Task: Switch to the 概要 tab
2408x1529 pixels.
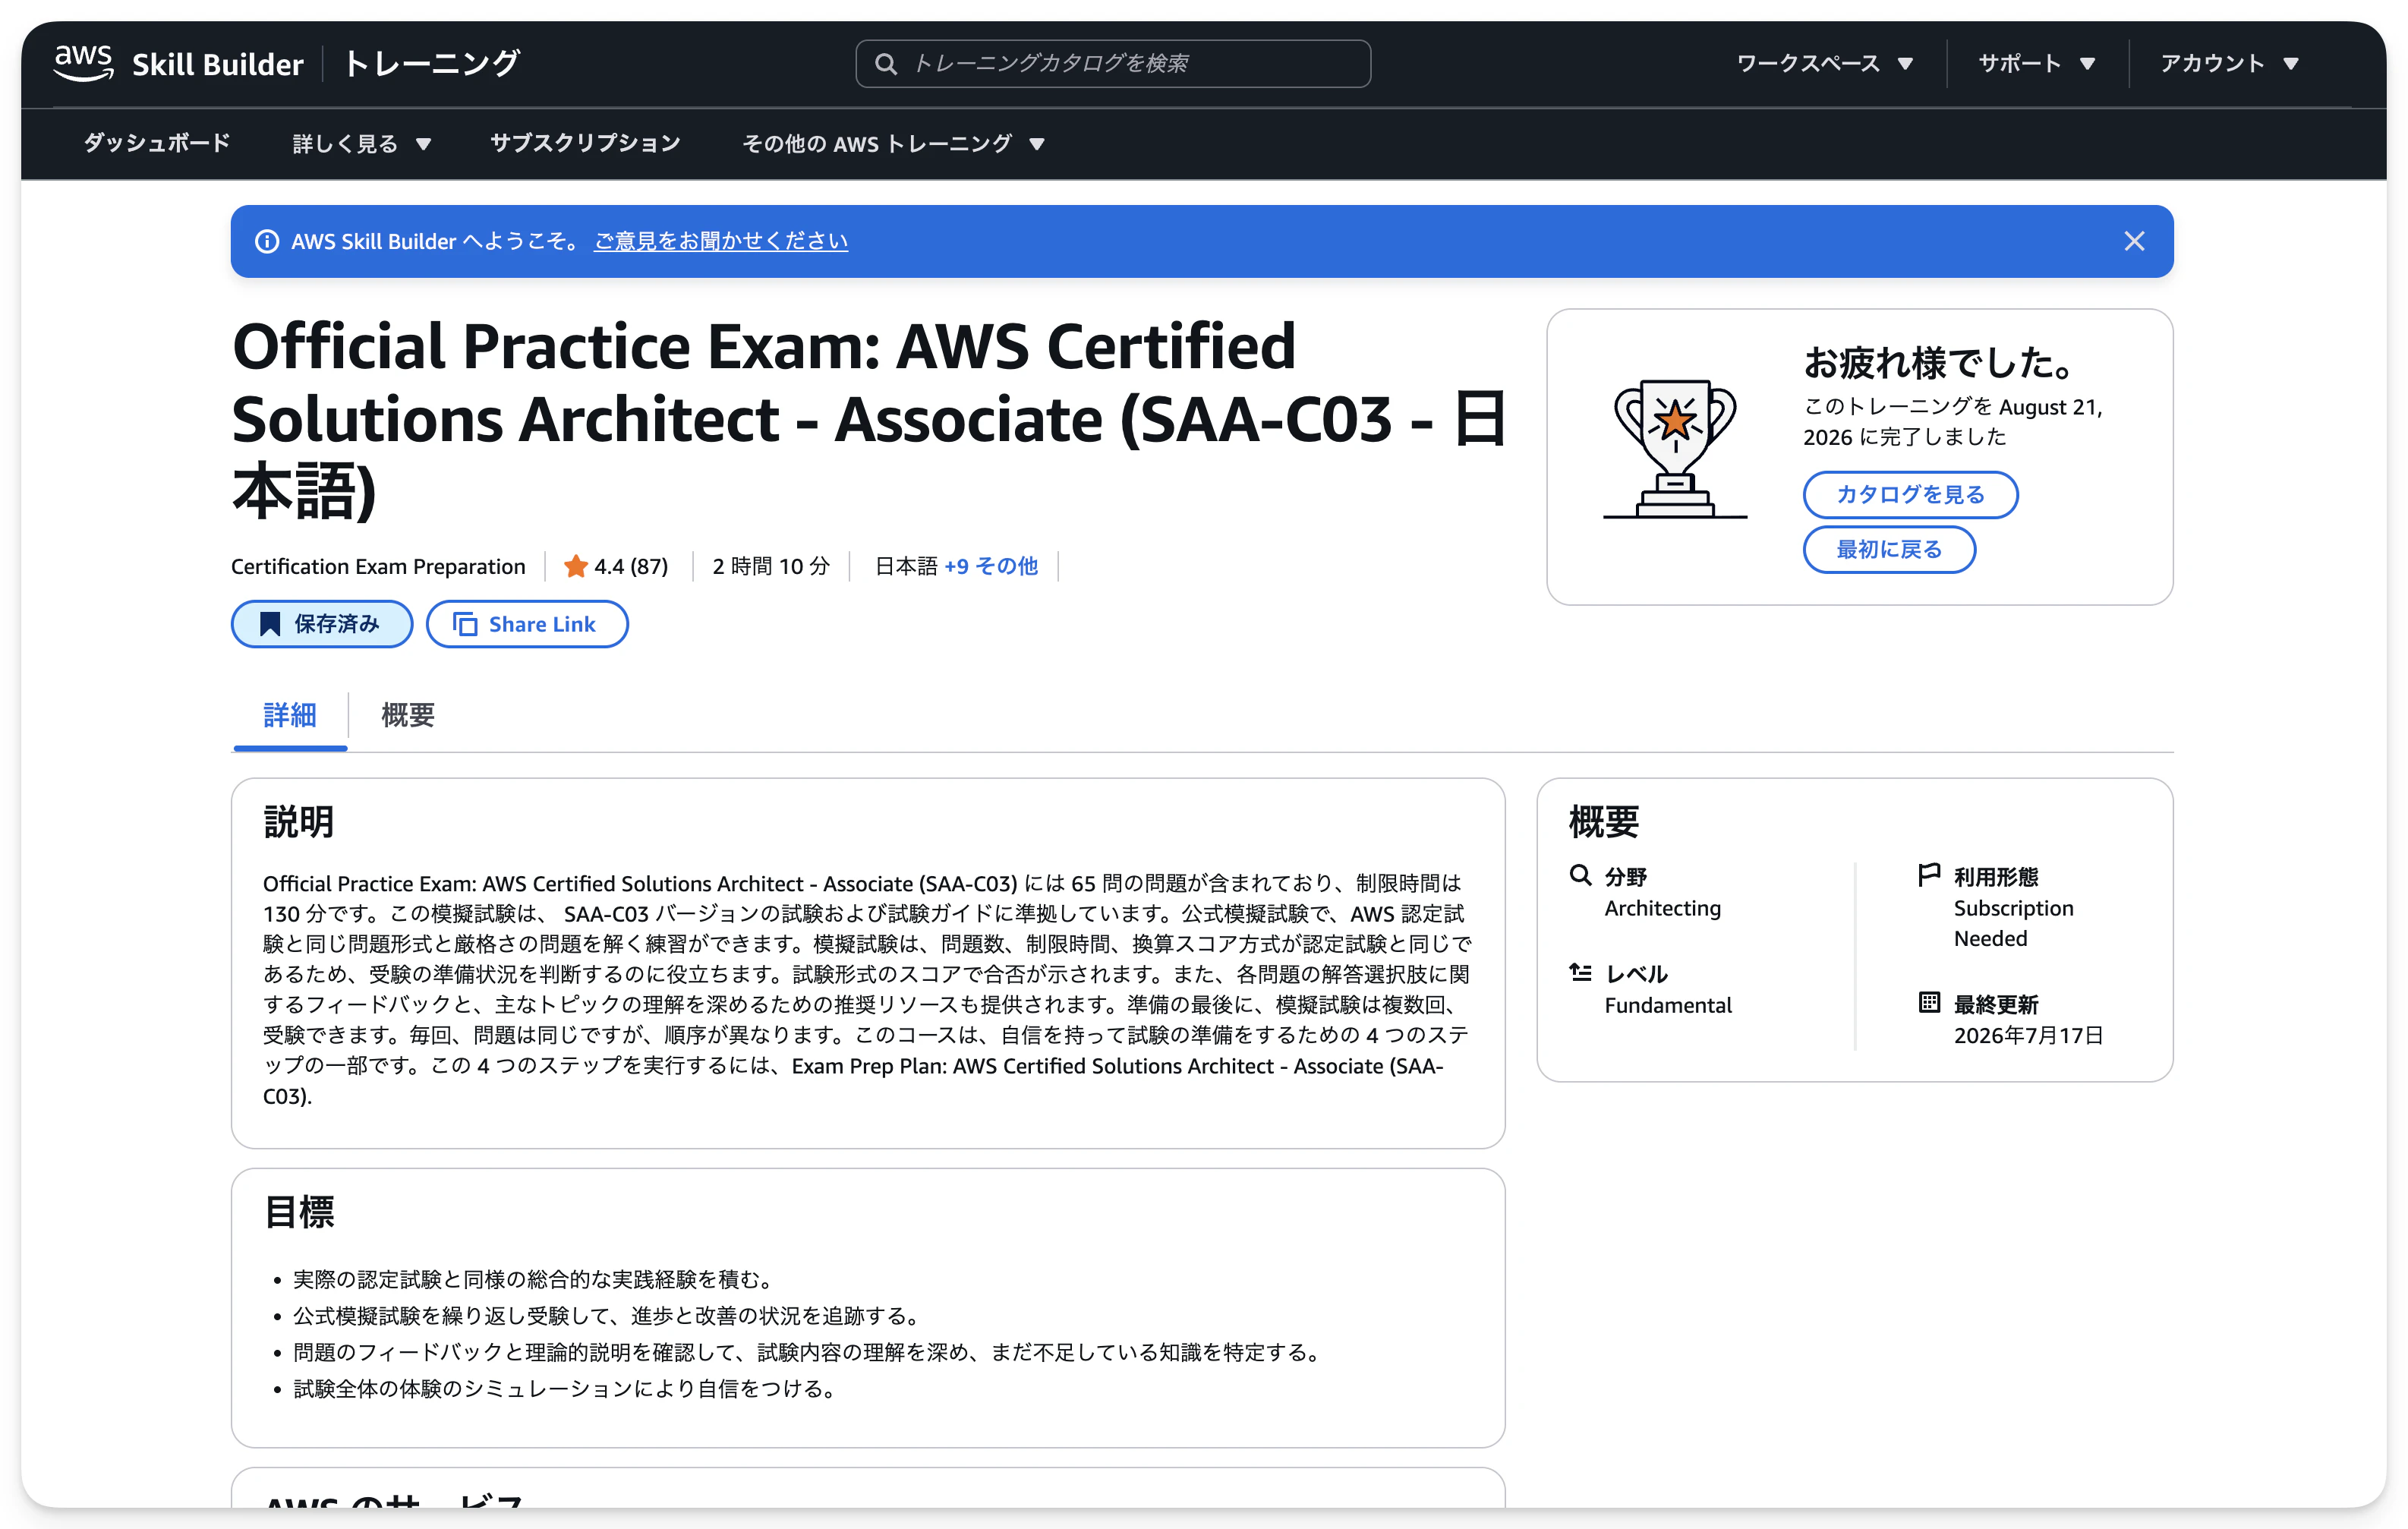Action: pos(408,715)
